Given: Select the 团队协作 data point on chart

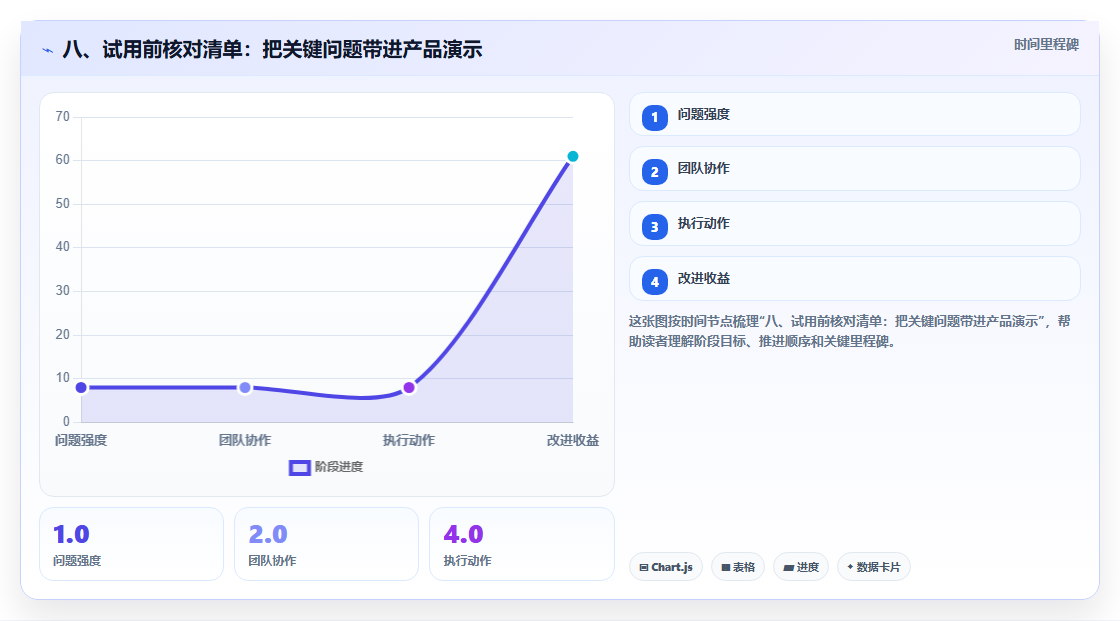Looking at the screenshot, I should 245,387.
